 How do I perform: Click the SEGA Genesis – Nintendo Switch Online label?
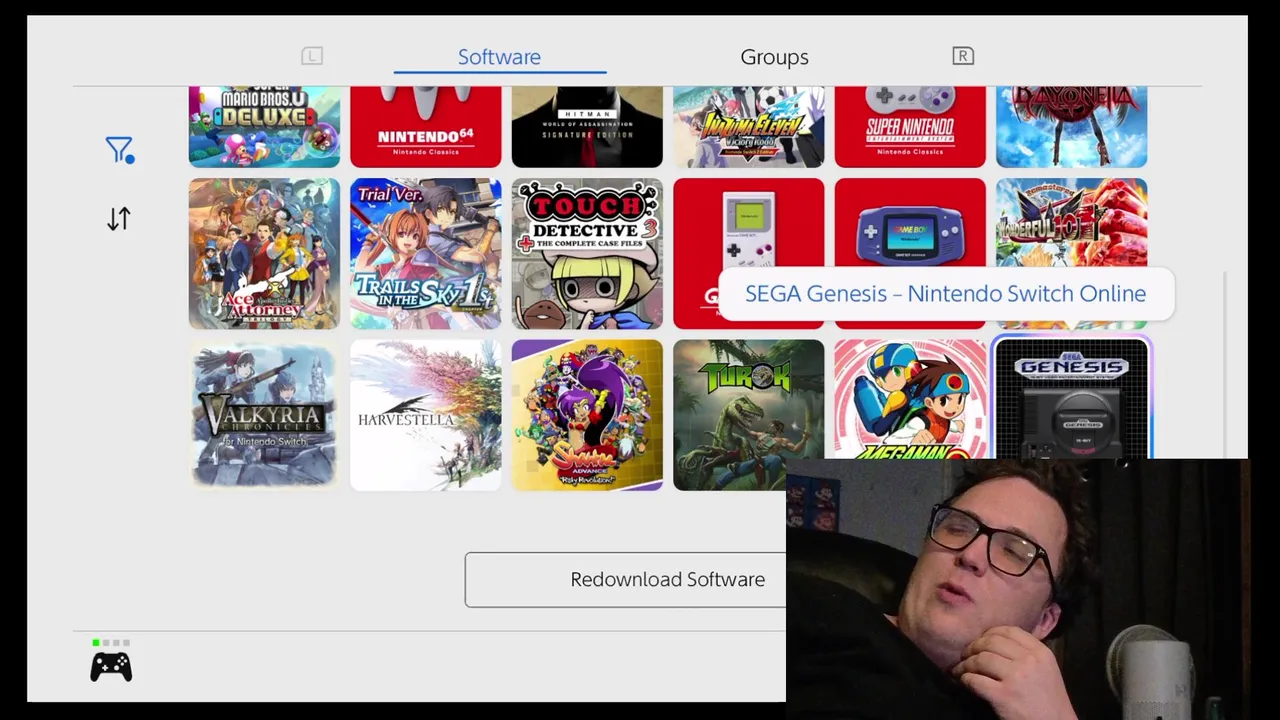point(945,293)
